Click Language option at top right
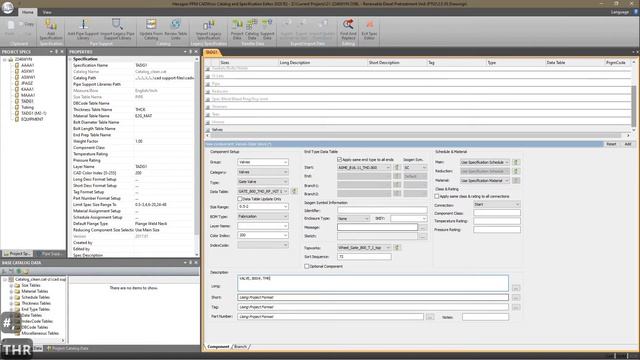 [x=620, y=12]
